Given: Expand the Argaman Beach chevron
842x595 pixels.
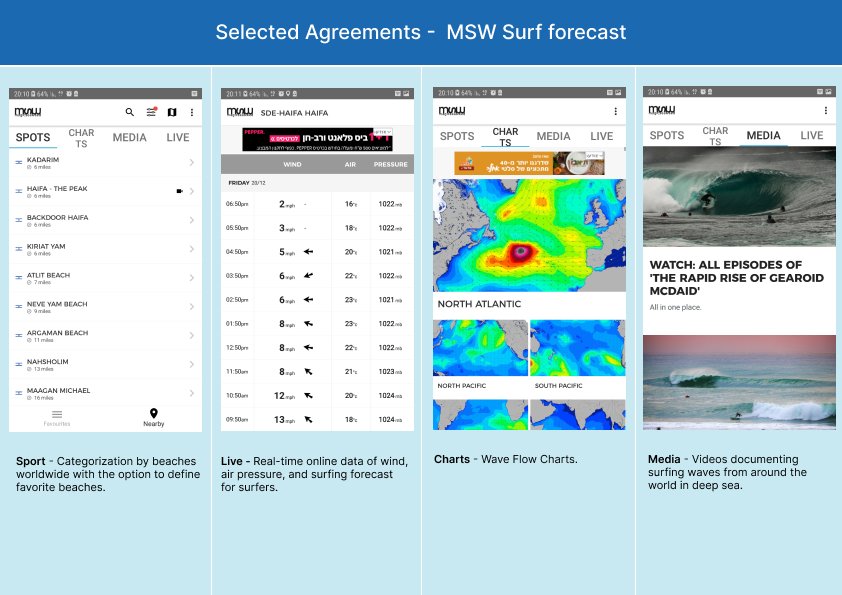Looking at the screenshot, I should (192, 336).
